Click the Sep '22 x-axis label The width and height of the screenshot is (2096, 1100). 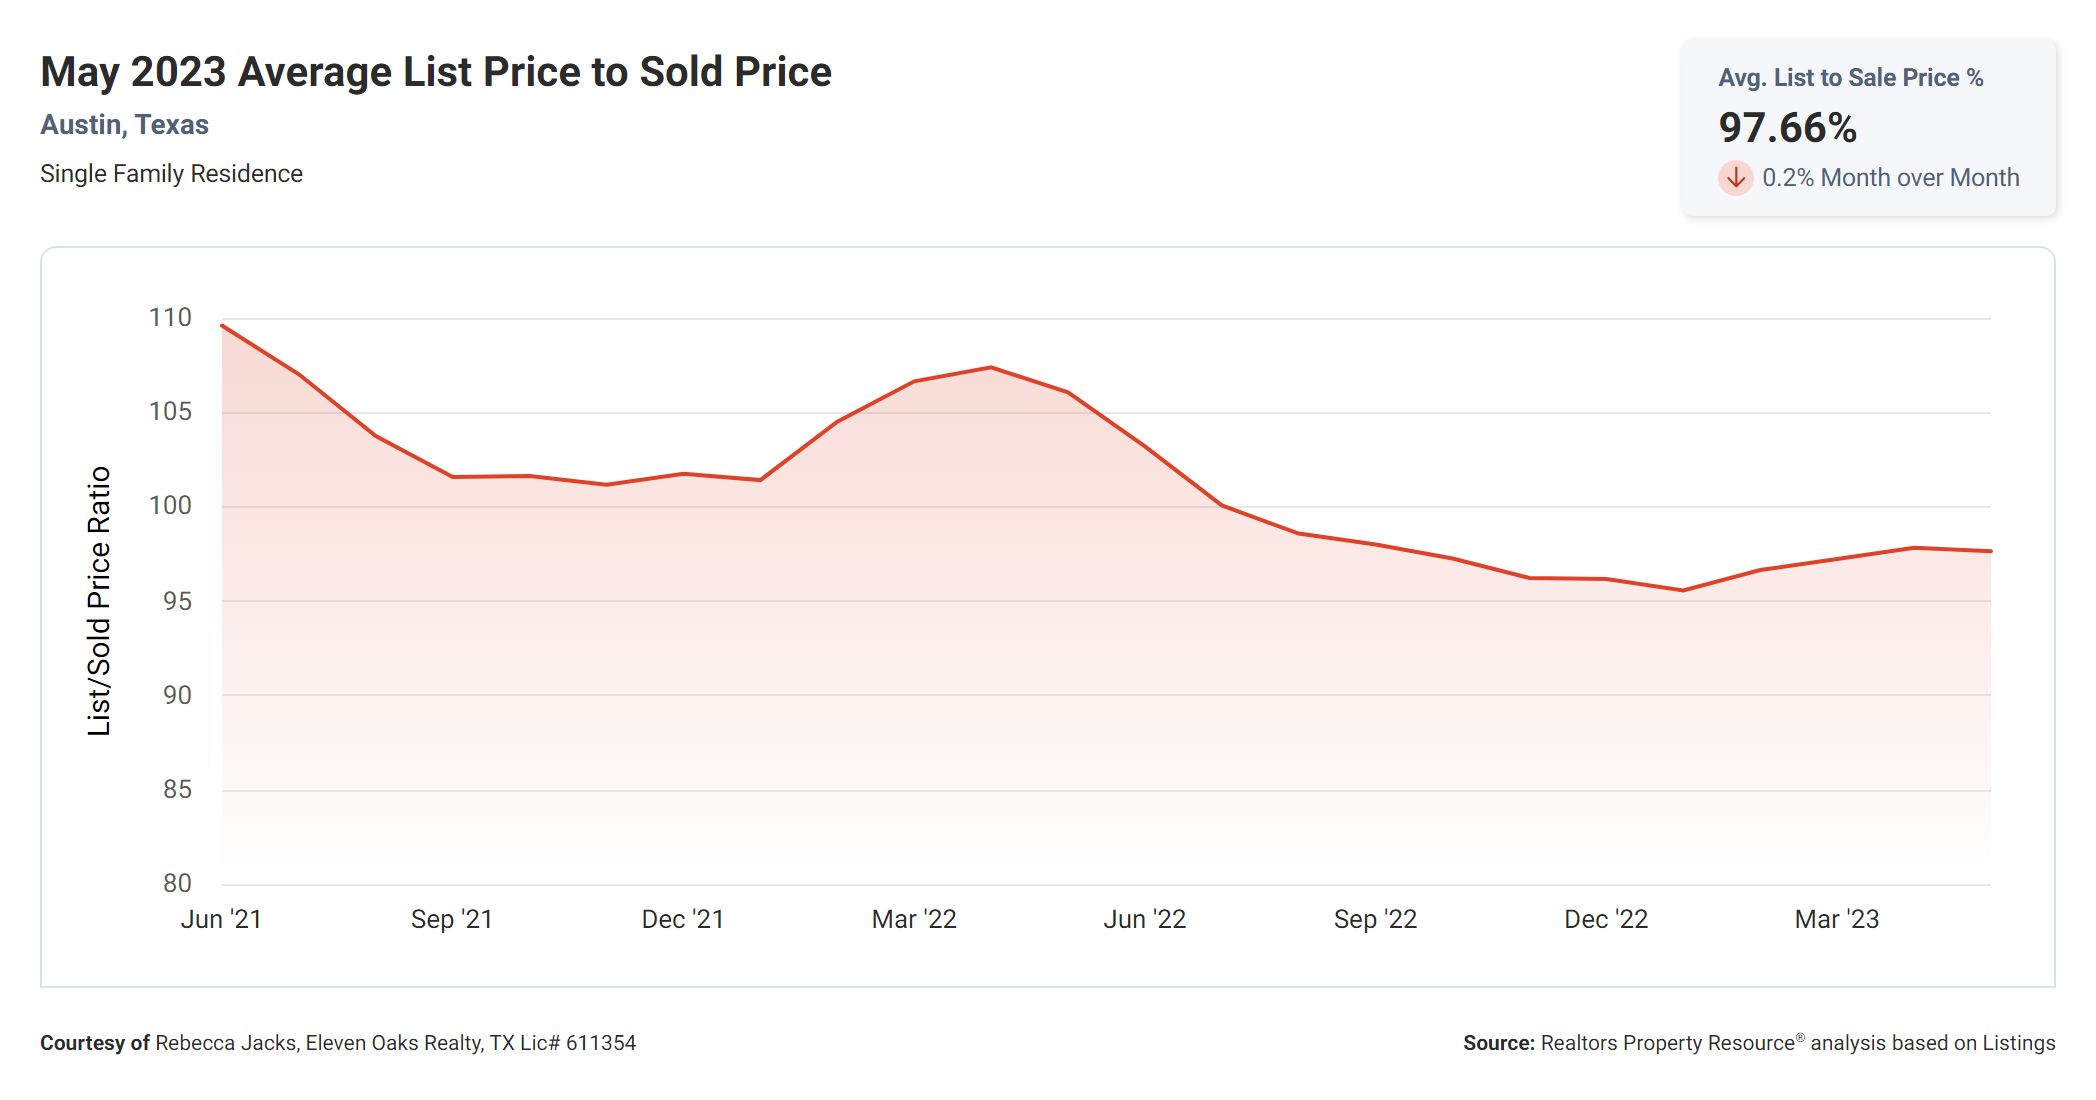point(1375,919)
